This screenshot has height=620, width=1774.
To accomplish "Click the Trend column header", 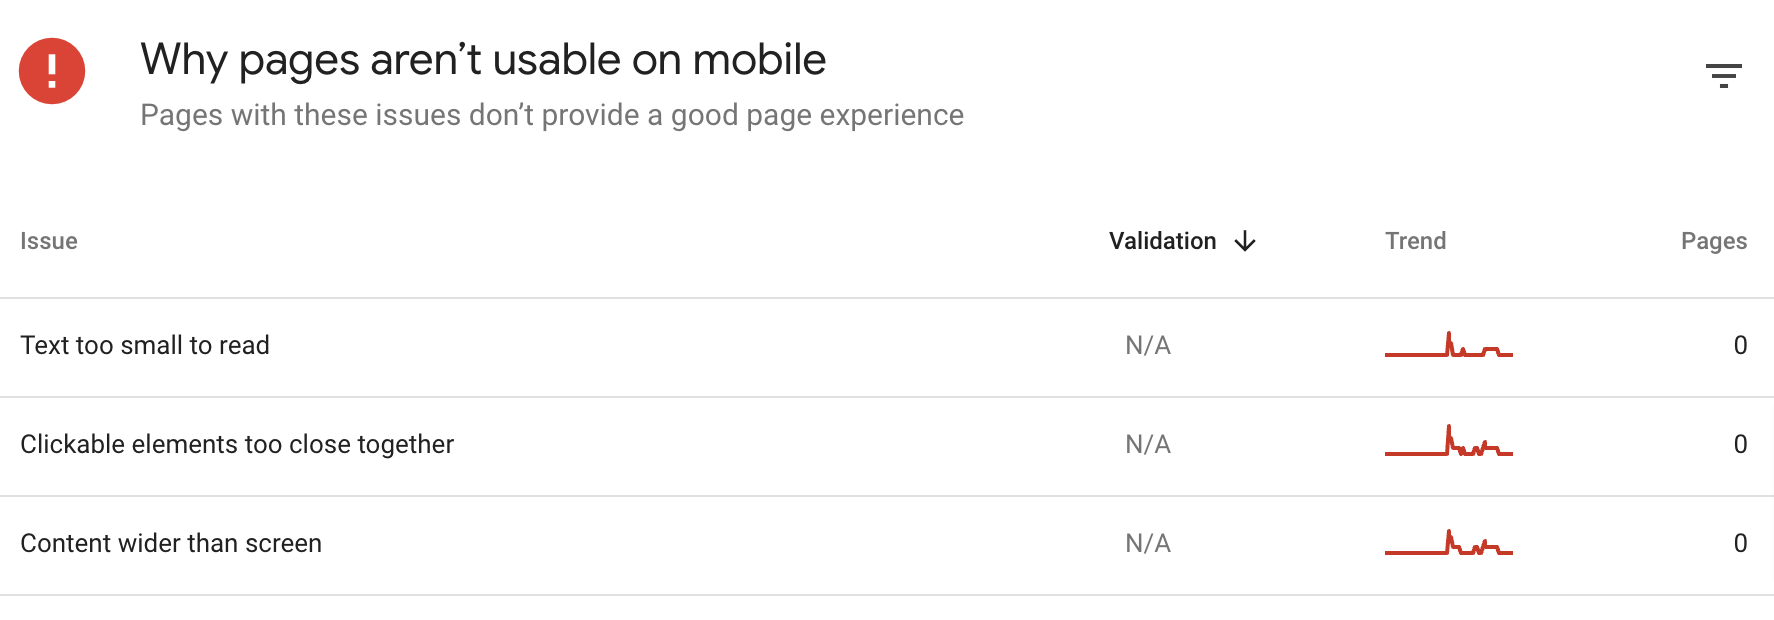I will (1415, 241).
